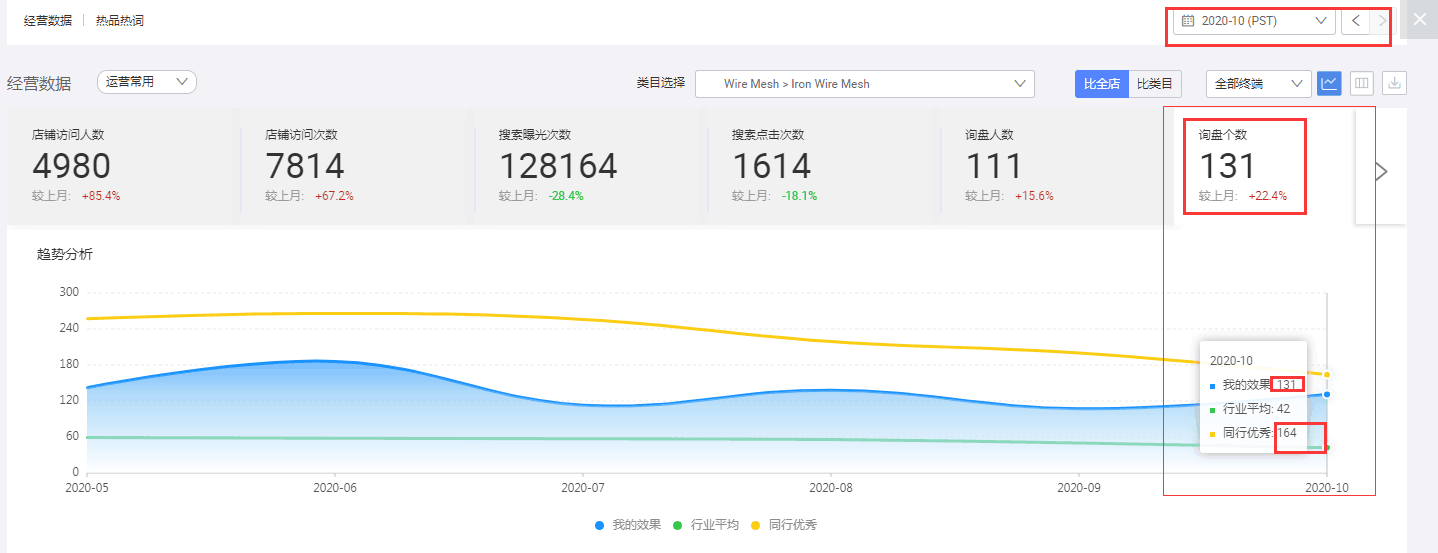The width and height of the screenshot is (1438, 553).
Task: Select 比类目 comparison toggle
Action: pyautogui.click(x=1154, y=84)
